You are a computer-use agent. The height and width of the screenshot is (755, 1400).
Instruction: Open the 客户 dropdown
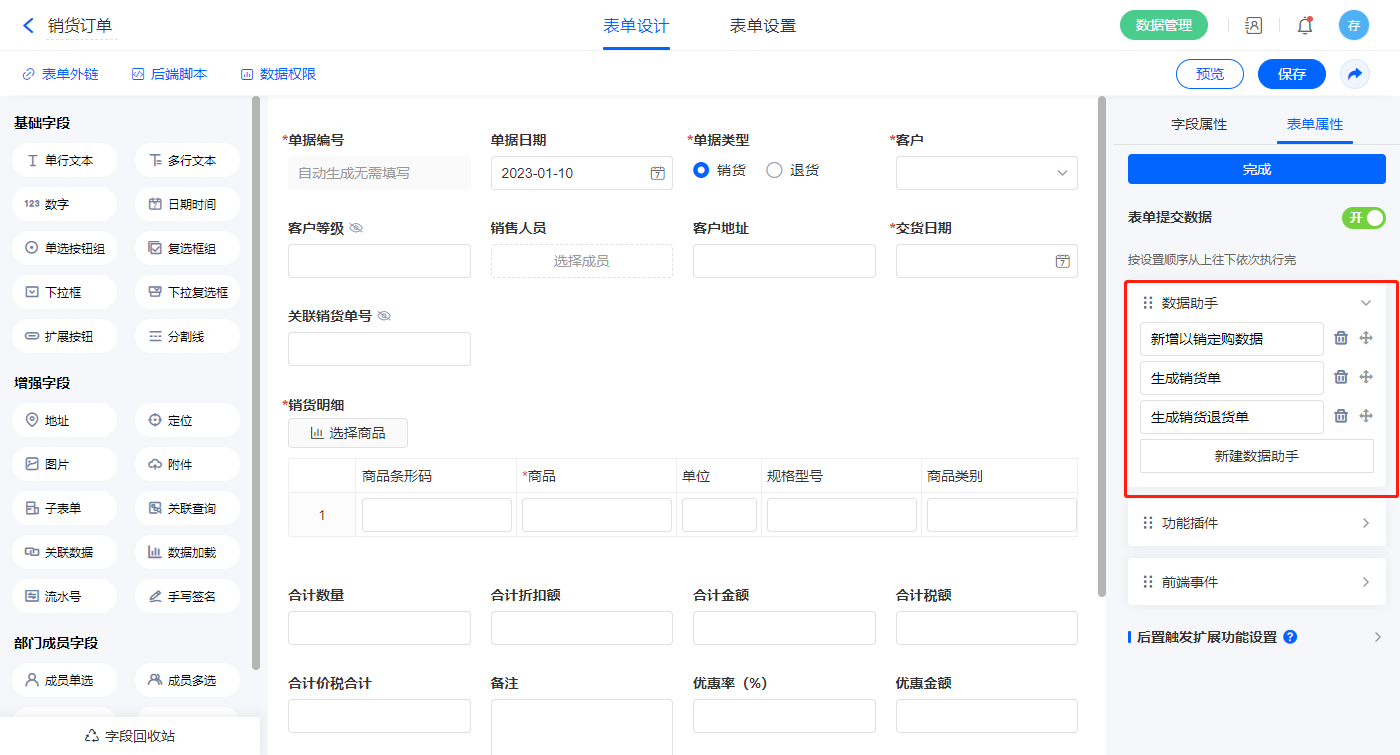986,173
